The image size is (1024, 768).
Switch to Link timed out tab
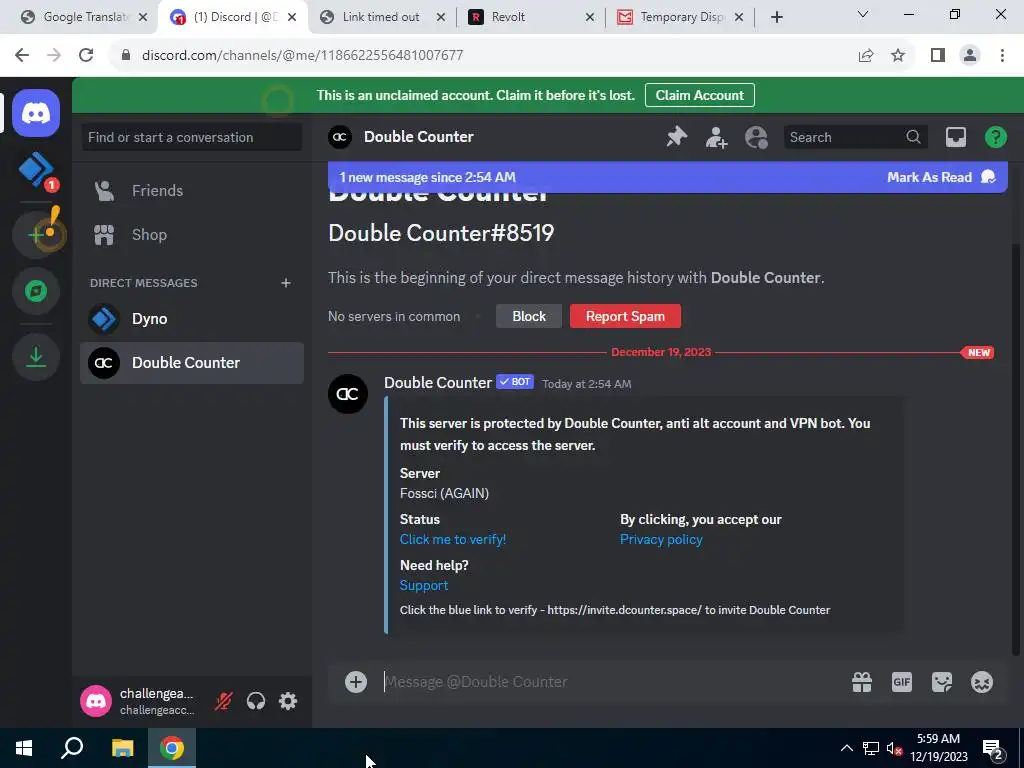coord(381,17)
